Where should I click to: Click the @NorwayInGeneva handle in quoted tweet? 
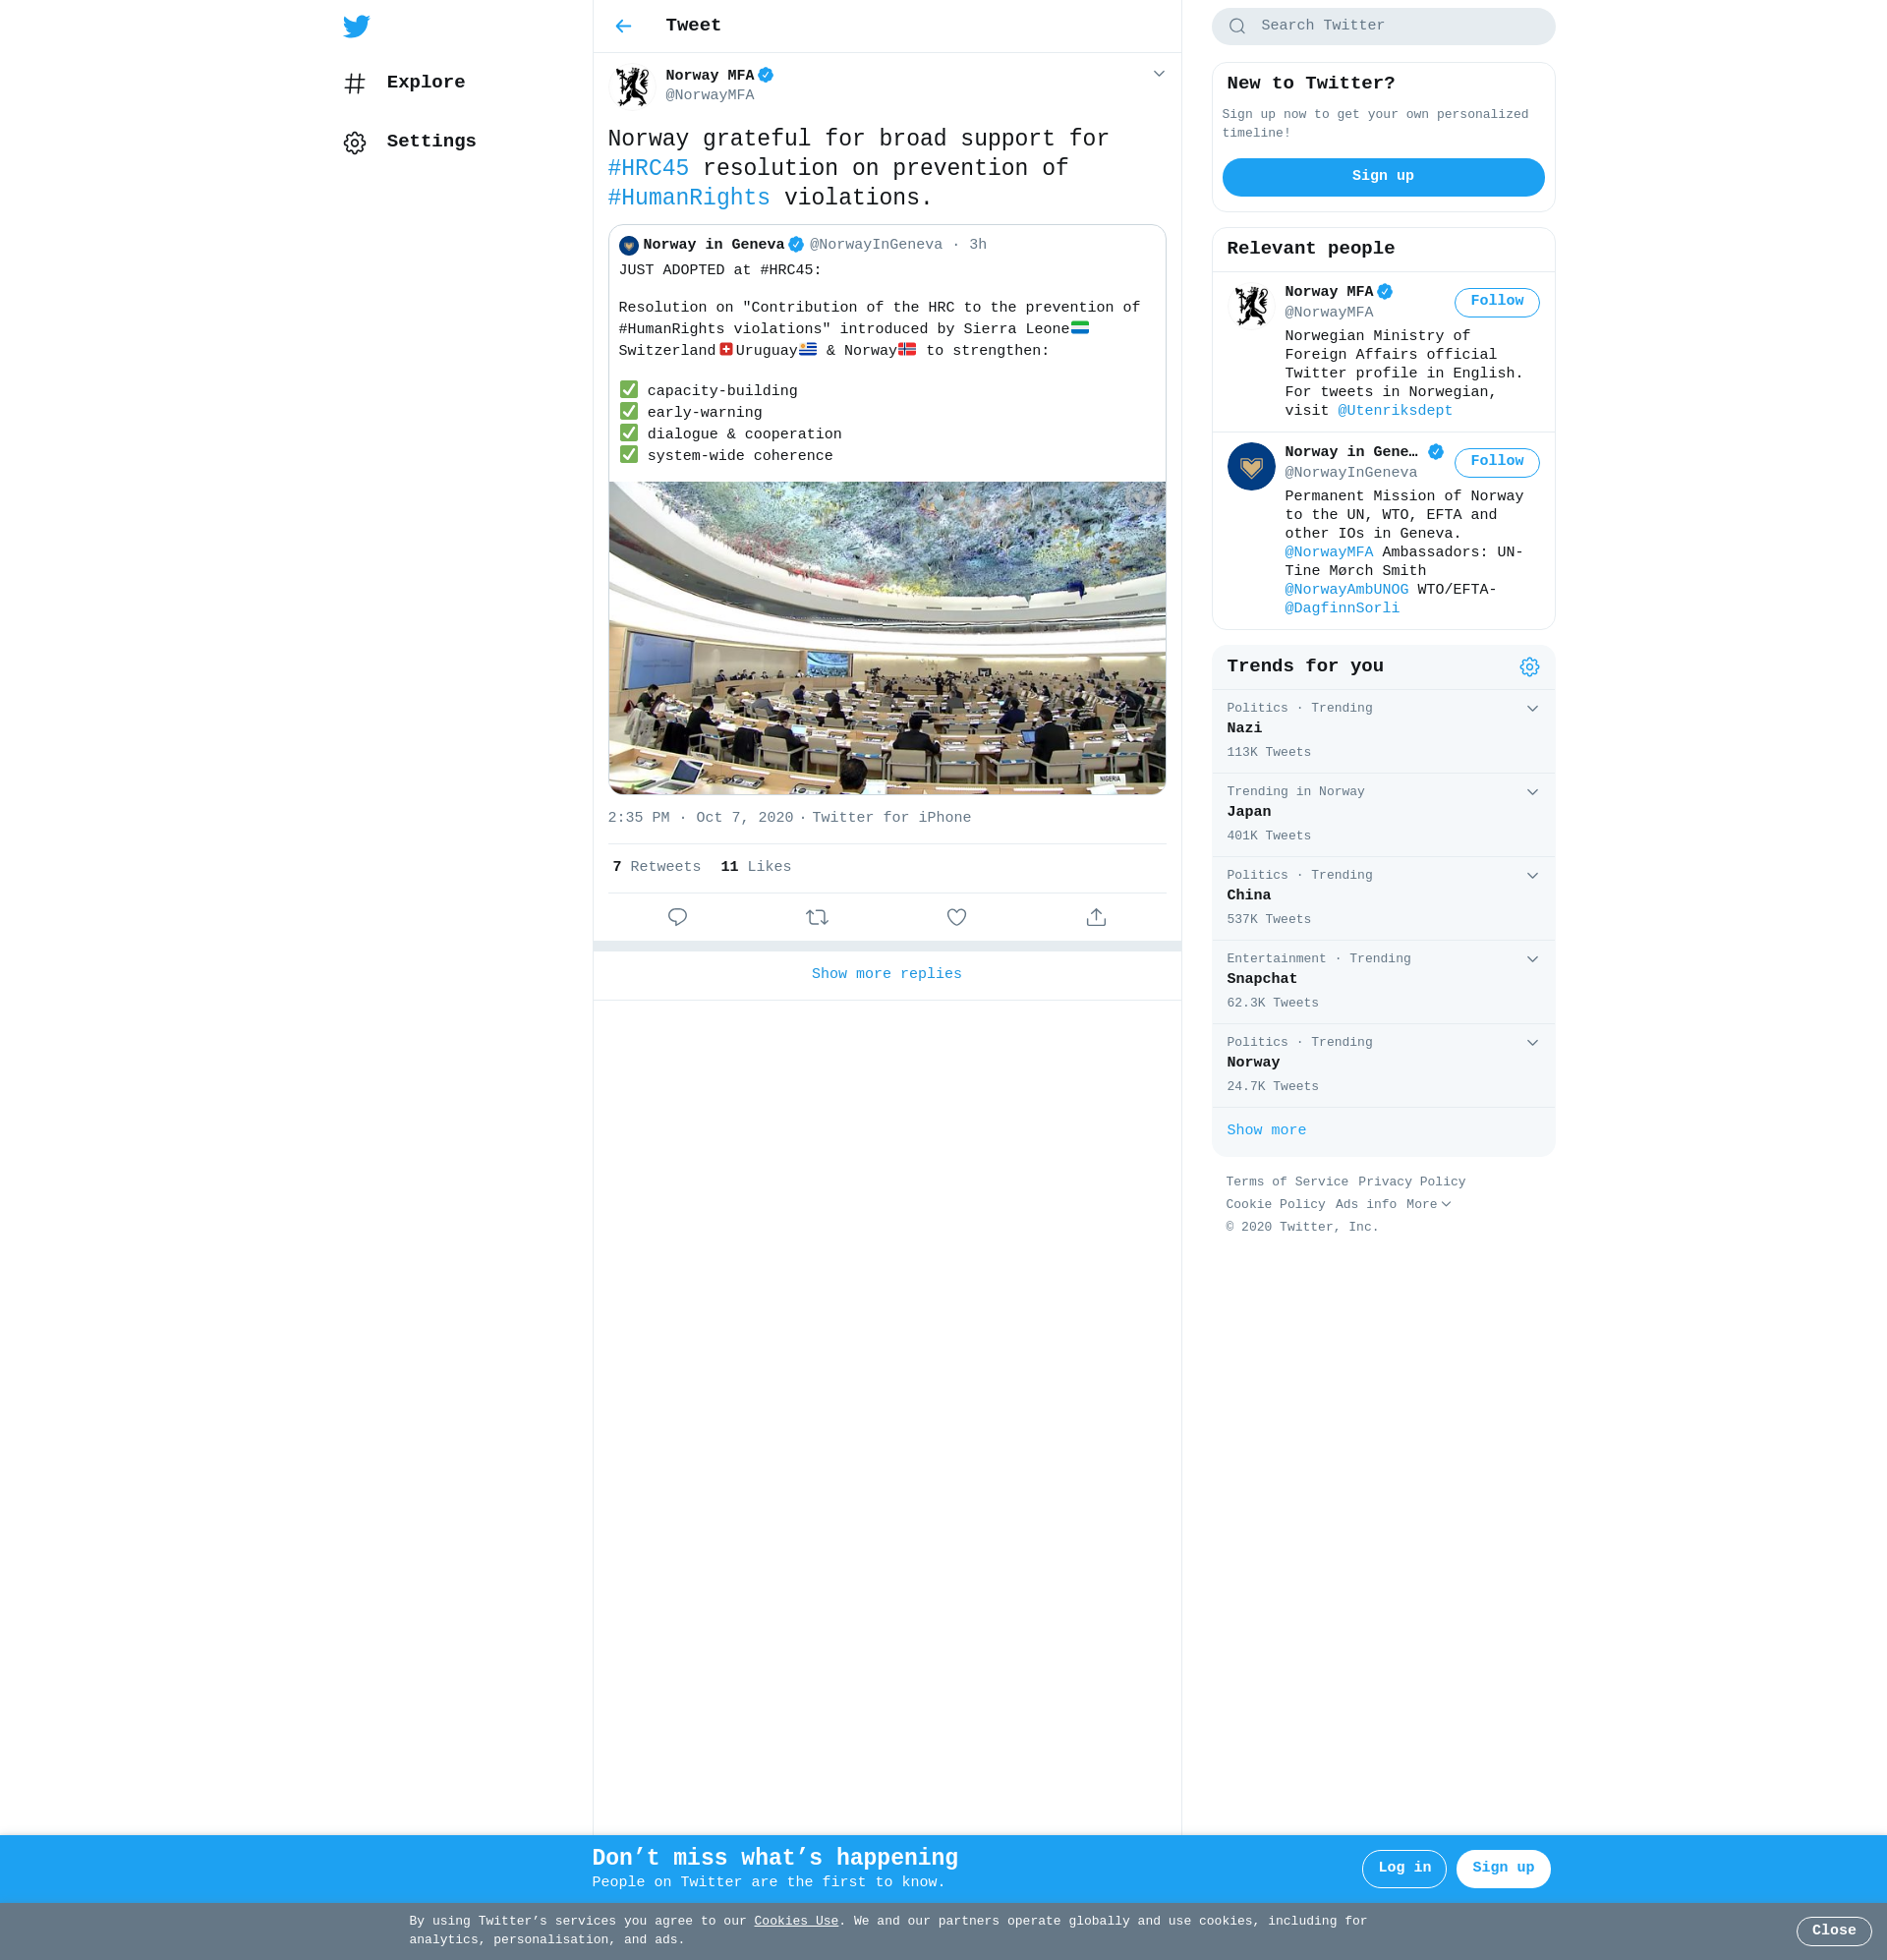click(876, 245)
